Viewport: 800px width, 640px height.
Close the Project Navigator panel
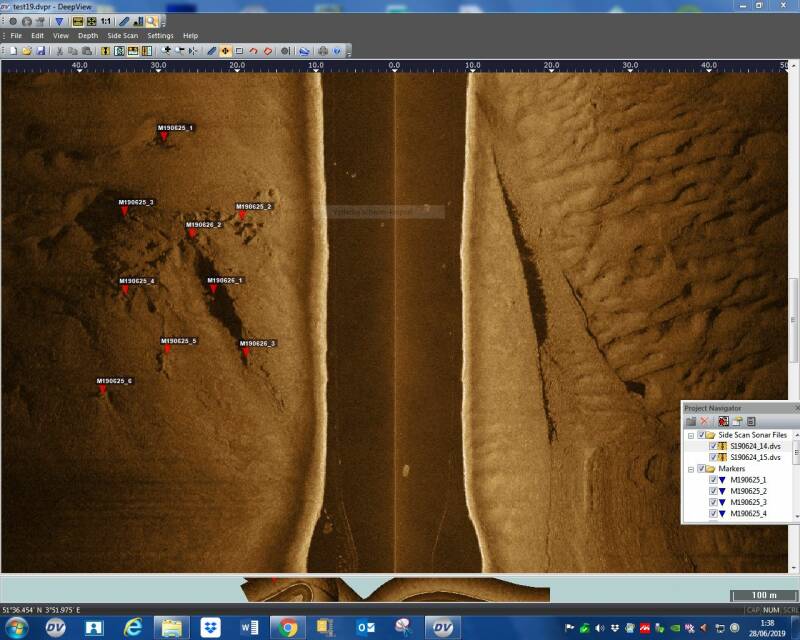[x=797, y=408]
